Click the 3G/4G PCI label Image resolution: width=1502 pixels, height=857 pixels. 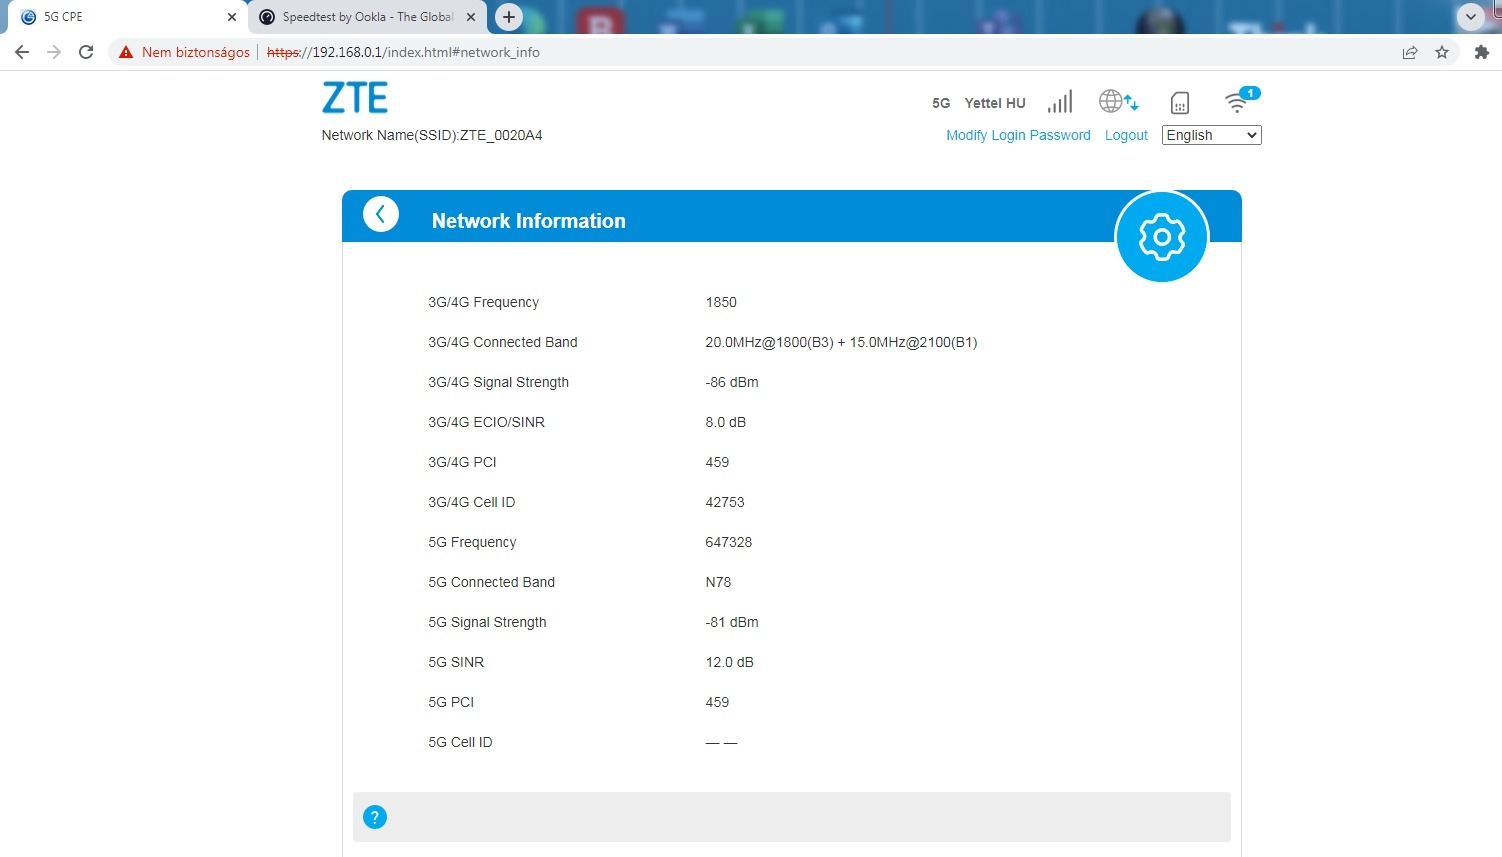(x=462, y=462)
